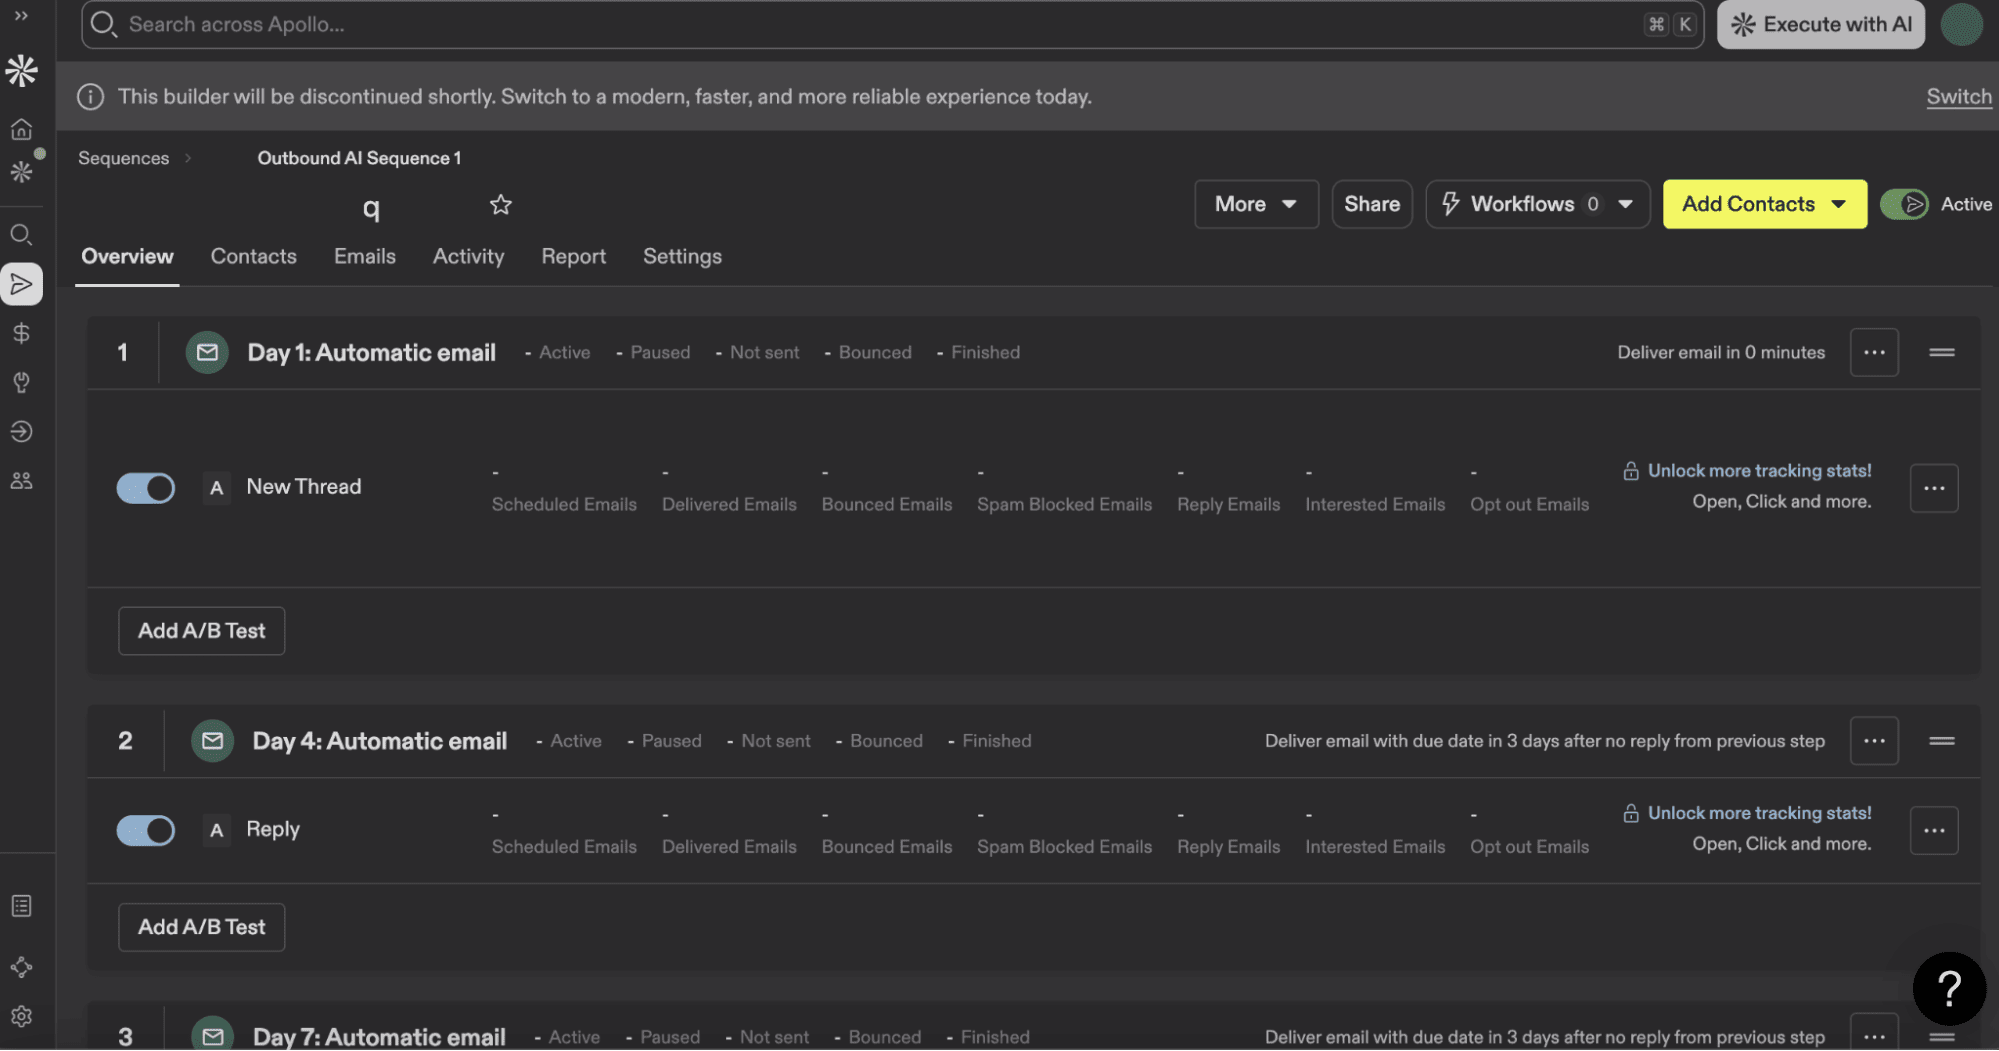Viewport: 1999px width, 1051px height.
Task: Open the More dropdown menu
Action: pyautogui.click(x=1255, y=204)
